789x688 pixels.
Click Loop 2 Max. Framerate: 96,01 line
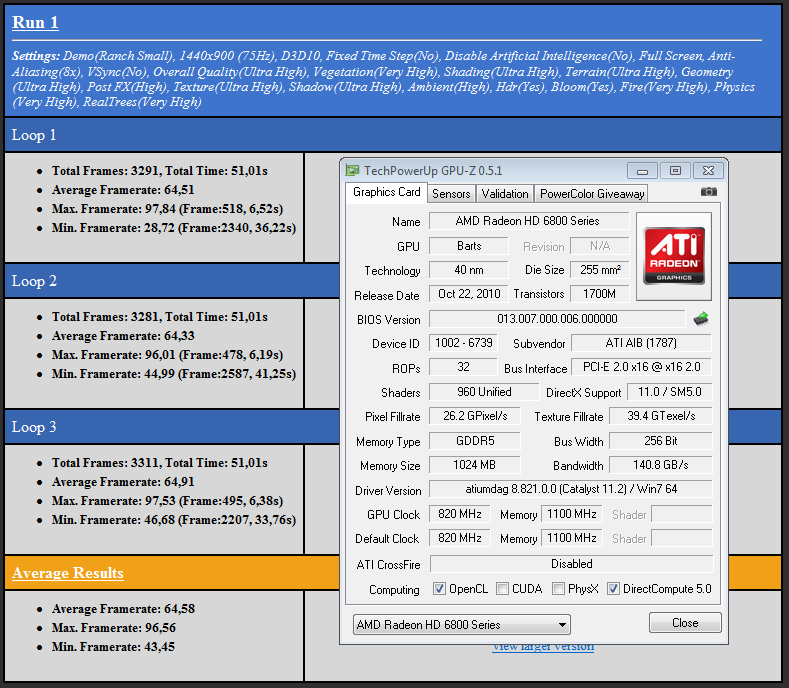[167, 355]
